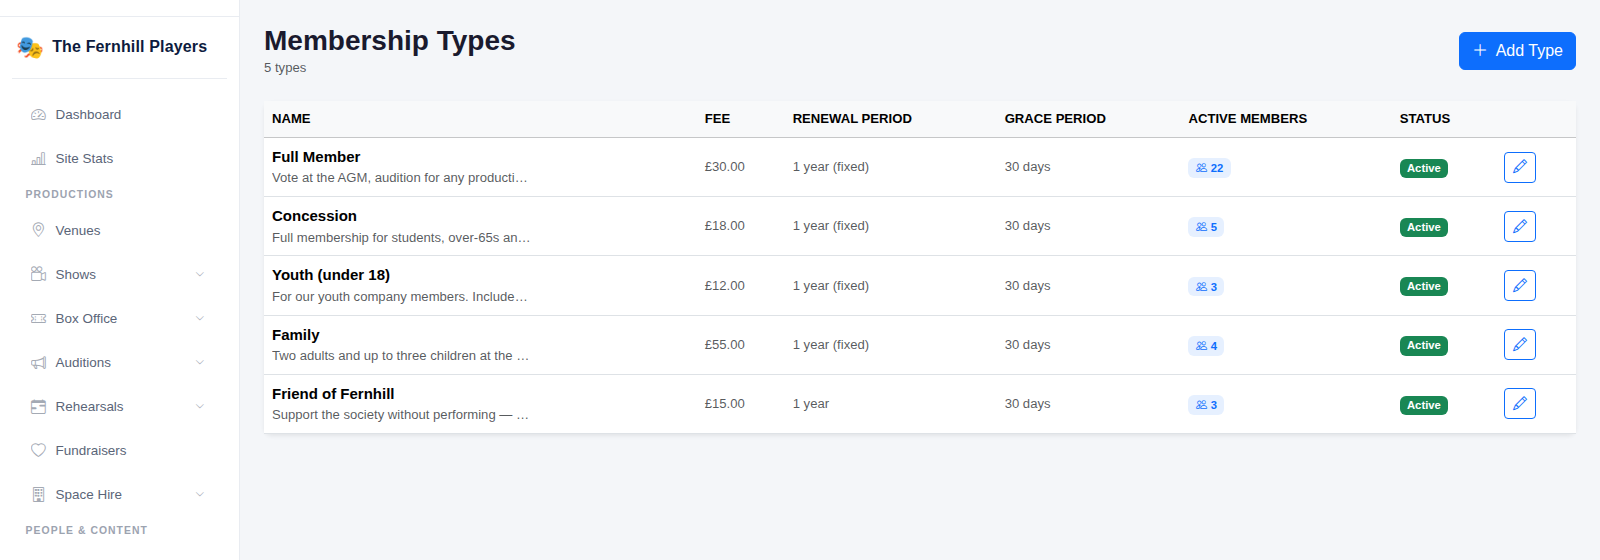This screenshot has width=1600, height=560.
Task: Click the Family 4 members badge
Action: click(1206, 346)
